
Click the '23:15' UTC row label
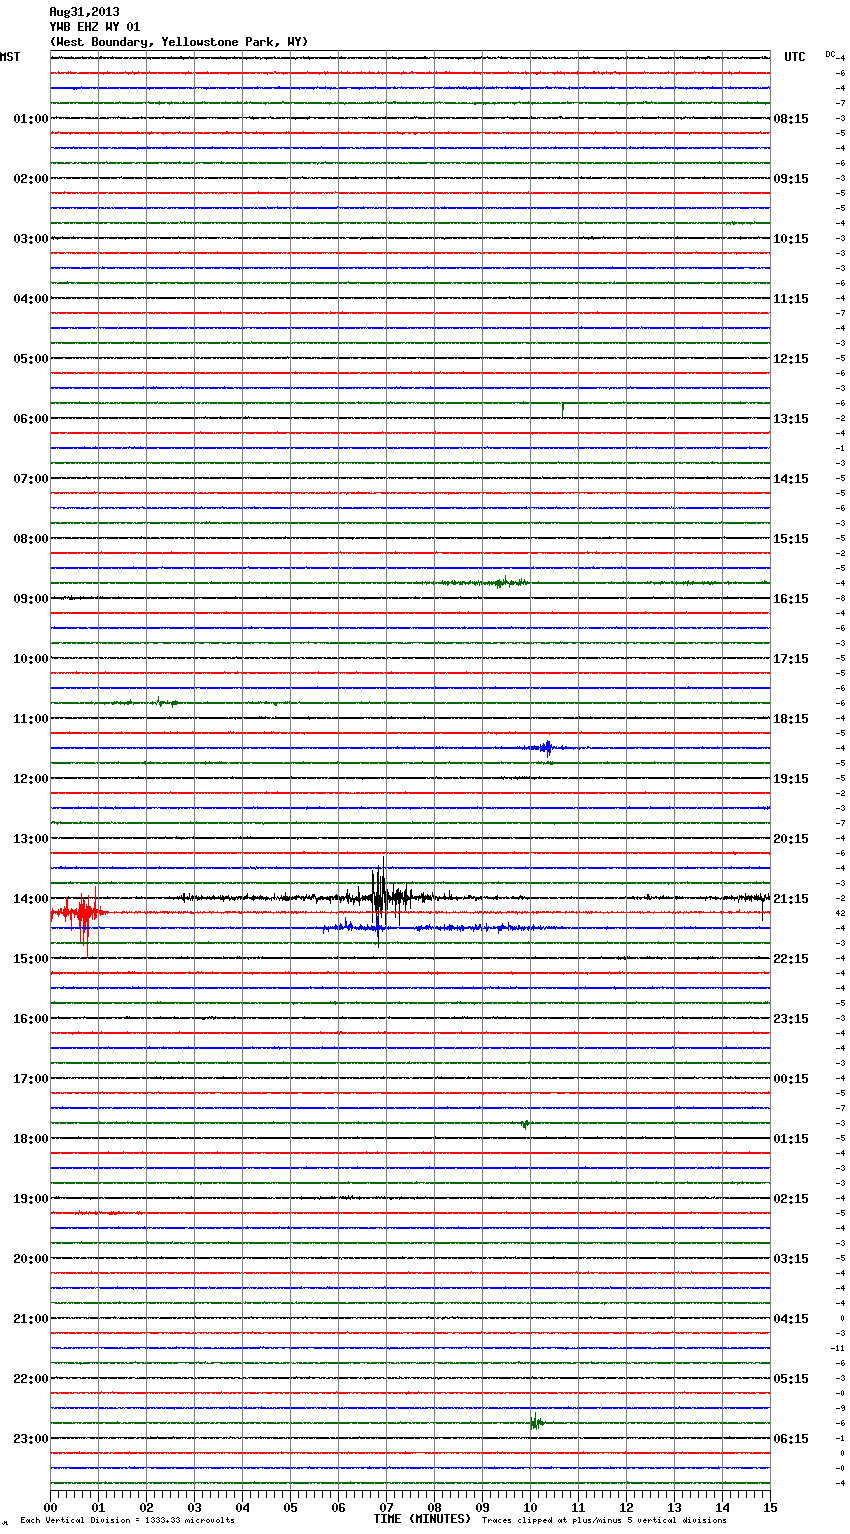(791, 1019)
